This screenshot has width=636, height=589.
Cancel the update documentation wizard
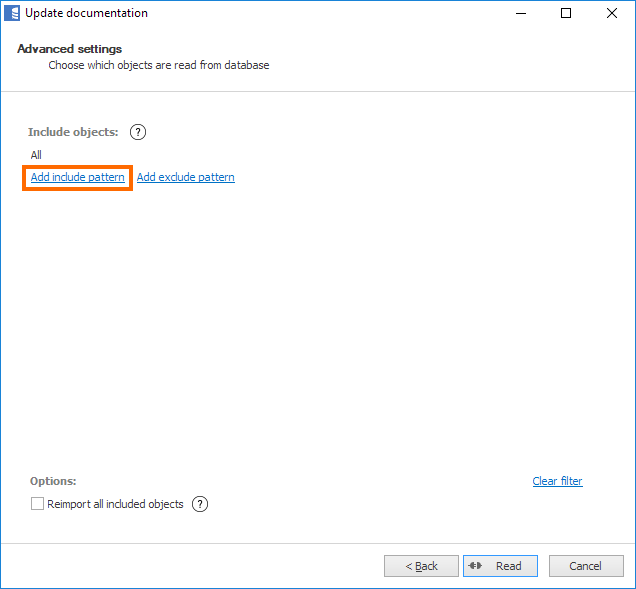(586, 566)
